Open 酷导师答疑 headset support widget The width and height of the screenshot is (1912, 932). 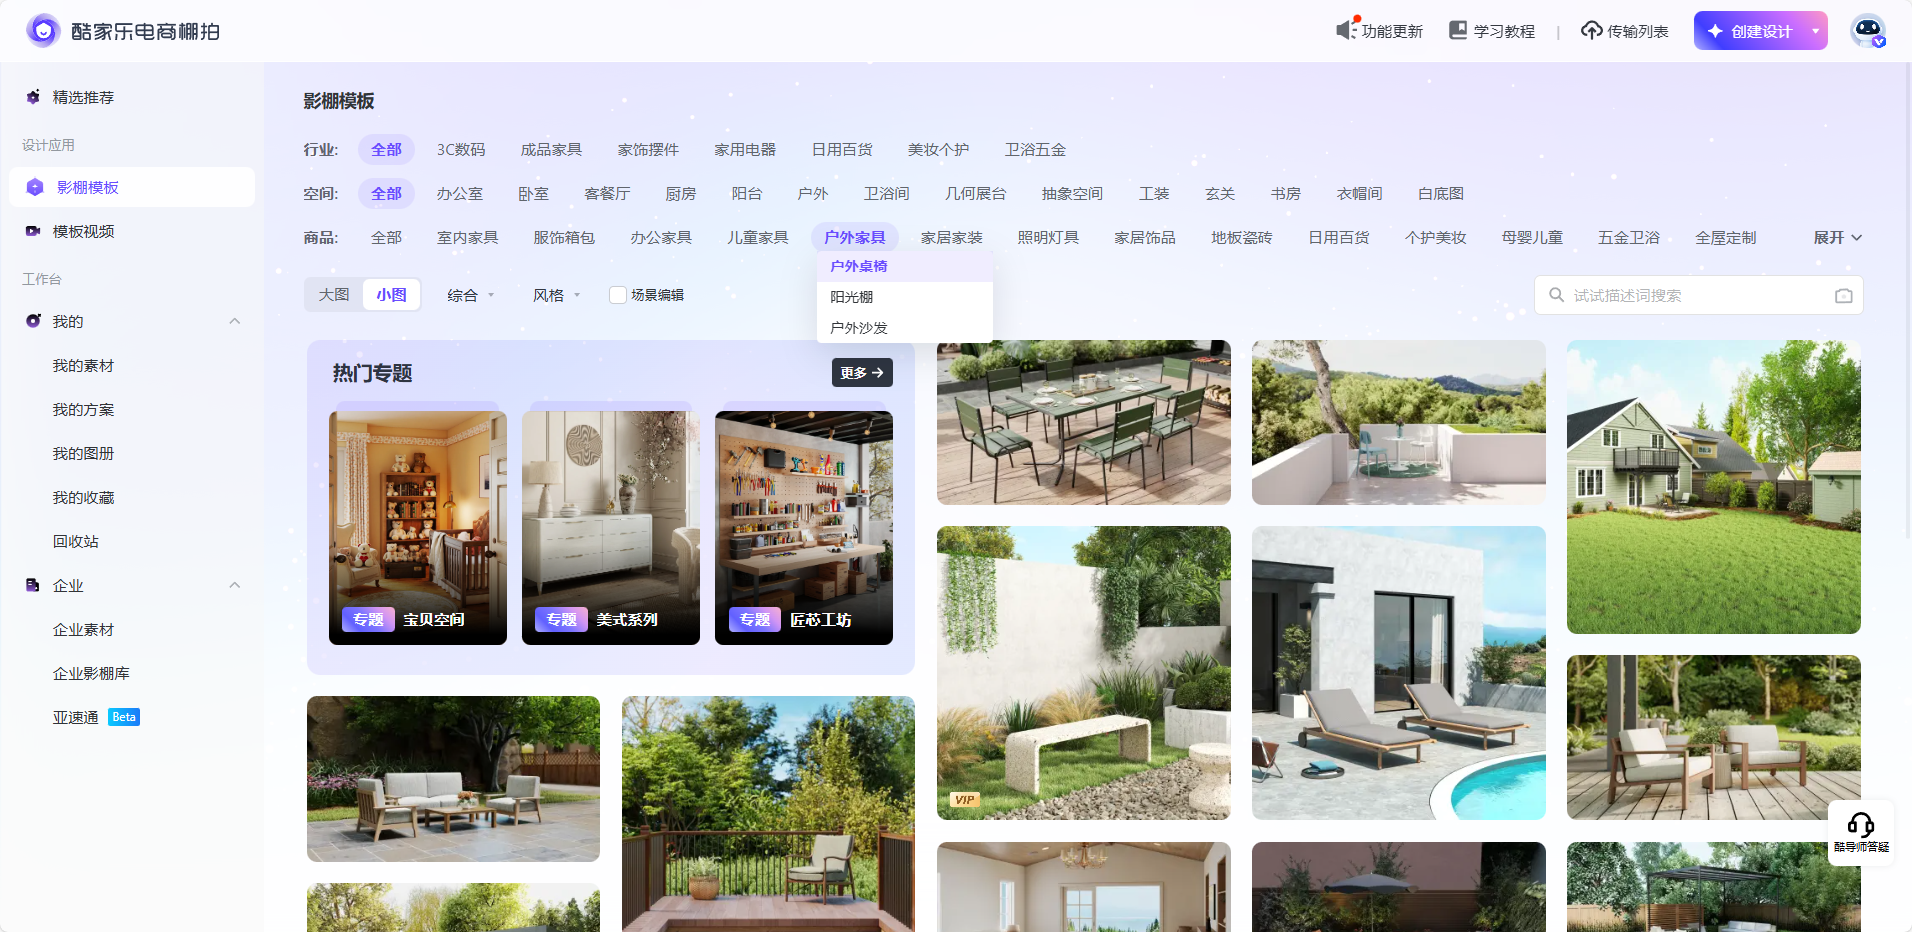pos(1861,832)
